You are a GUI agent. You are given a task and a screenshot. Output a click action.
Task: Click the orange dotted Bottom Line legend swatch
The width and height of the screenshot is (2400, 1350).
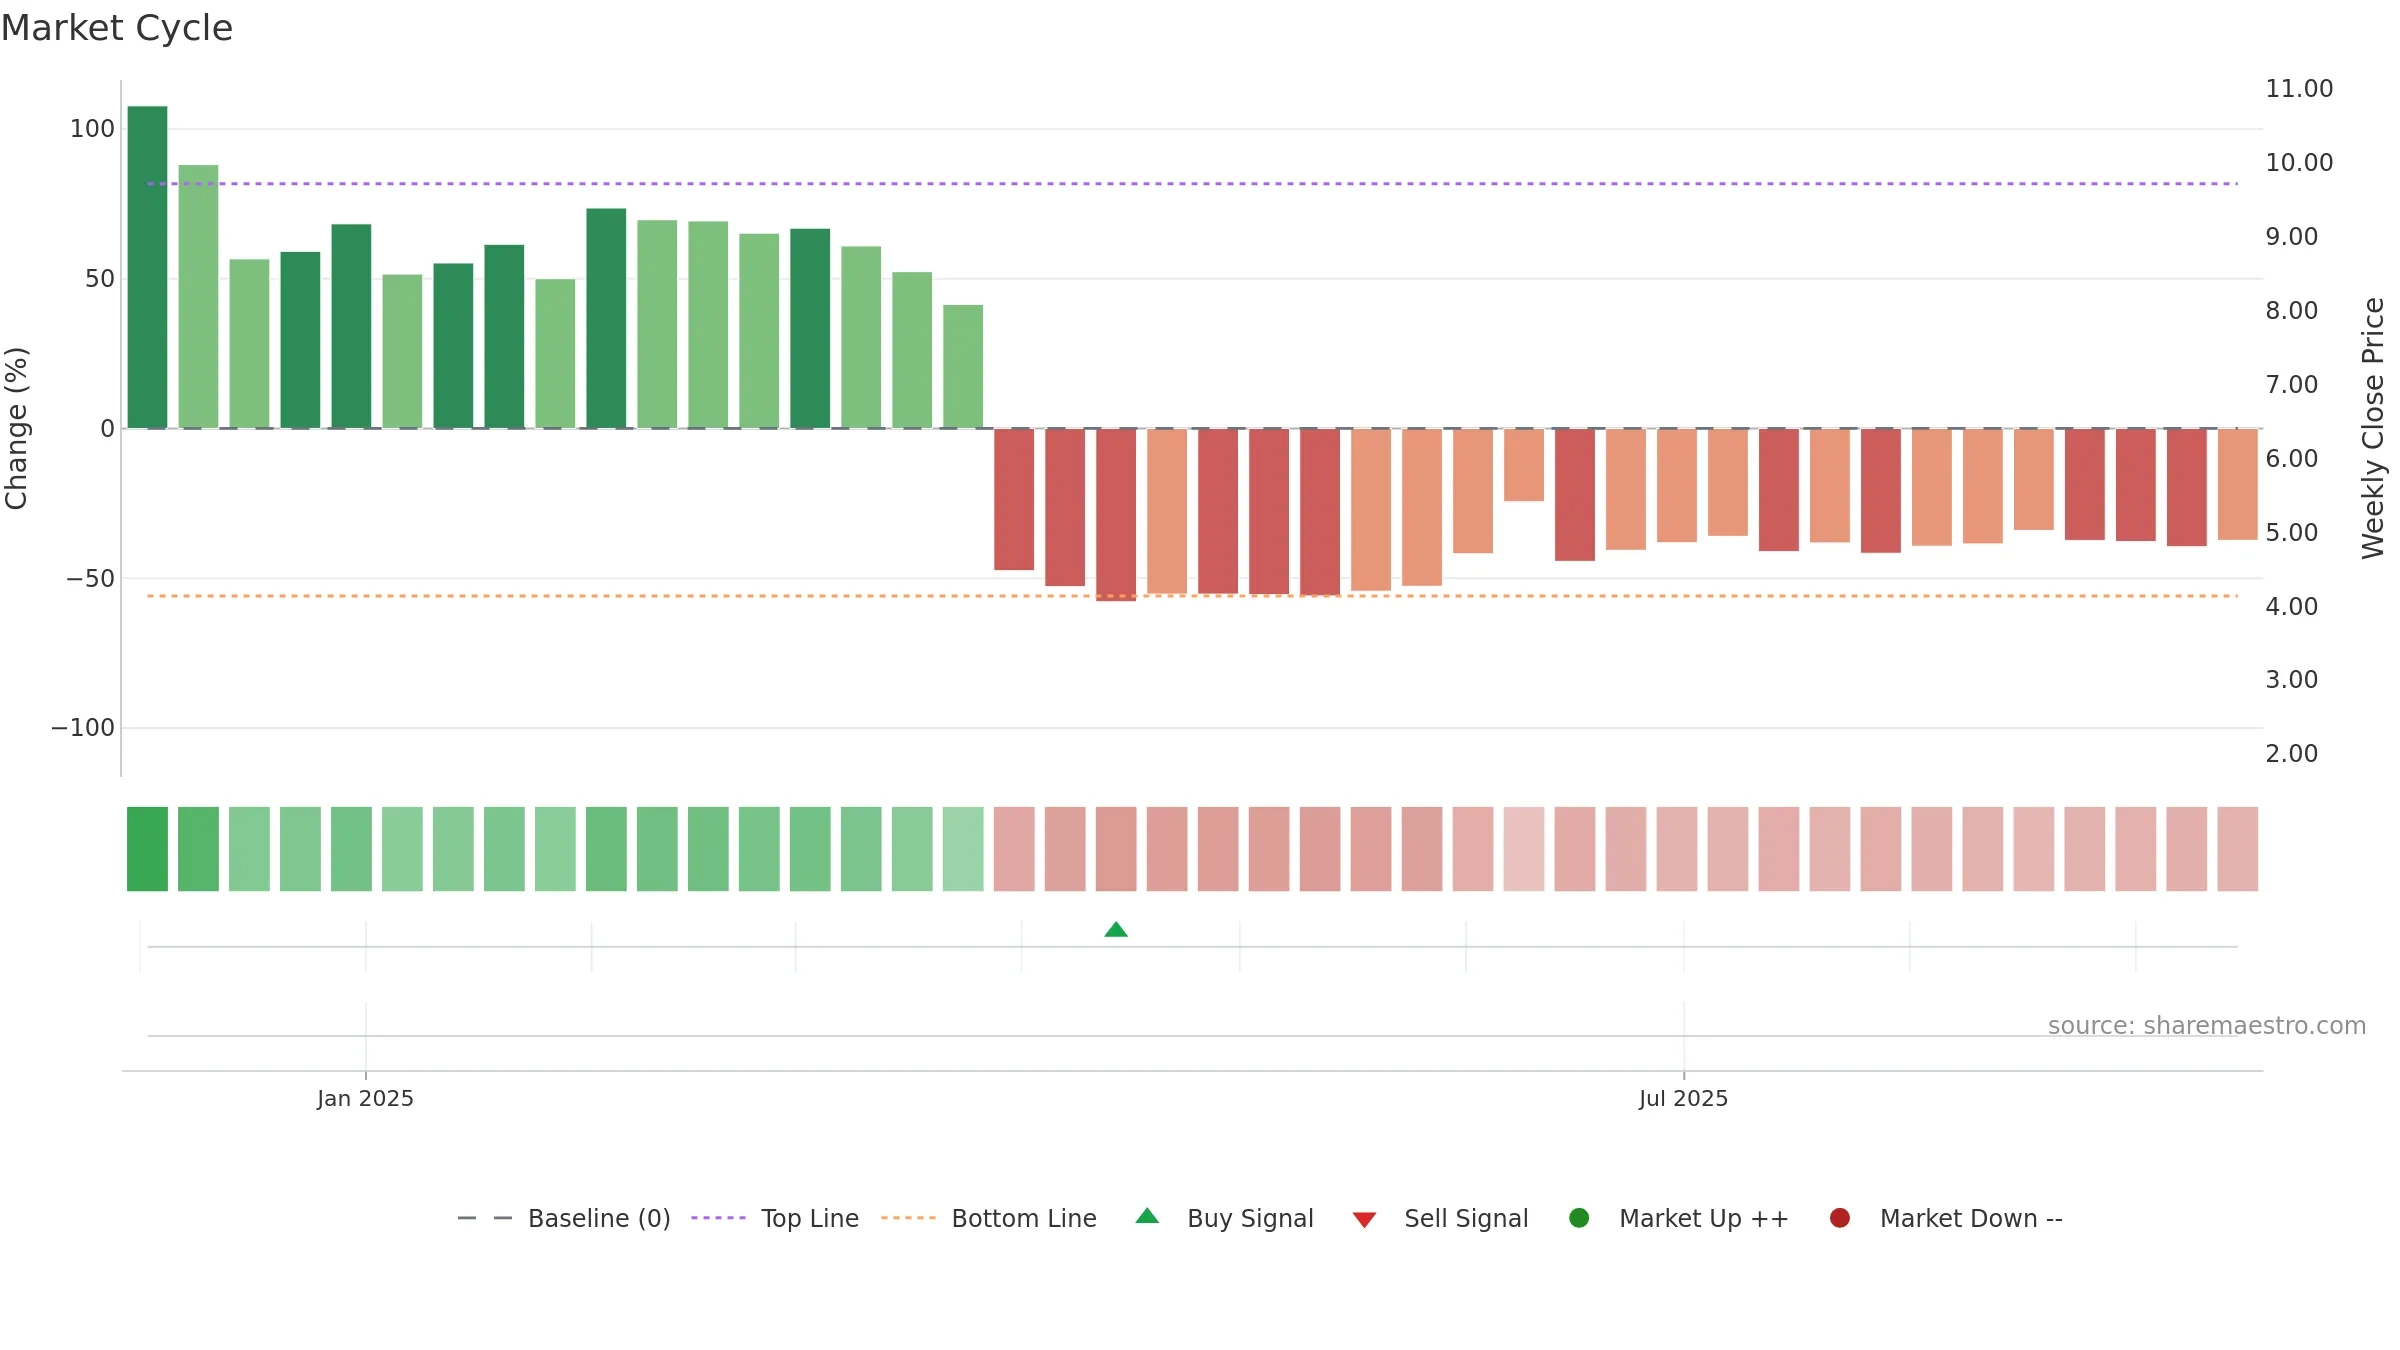coord(908,1218)
